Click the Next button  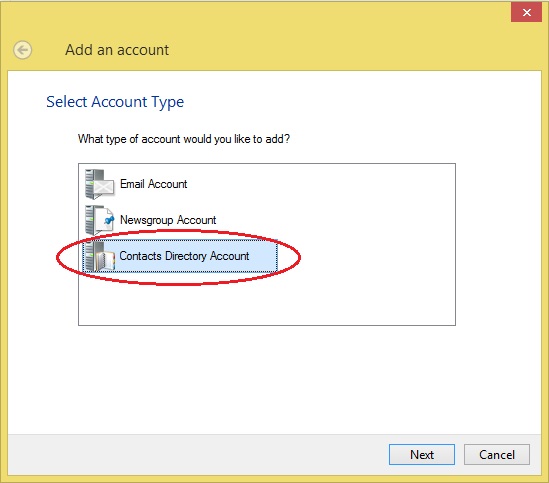pyautogui.click(x=422, y=455)
